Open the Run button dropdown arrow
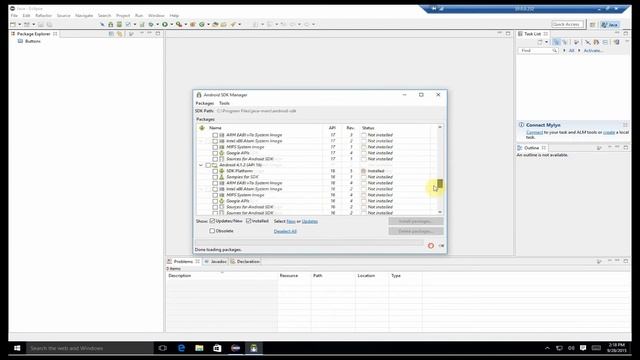This screenshot has width=640, height=360. click(172, 24)
